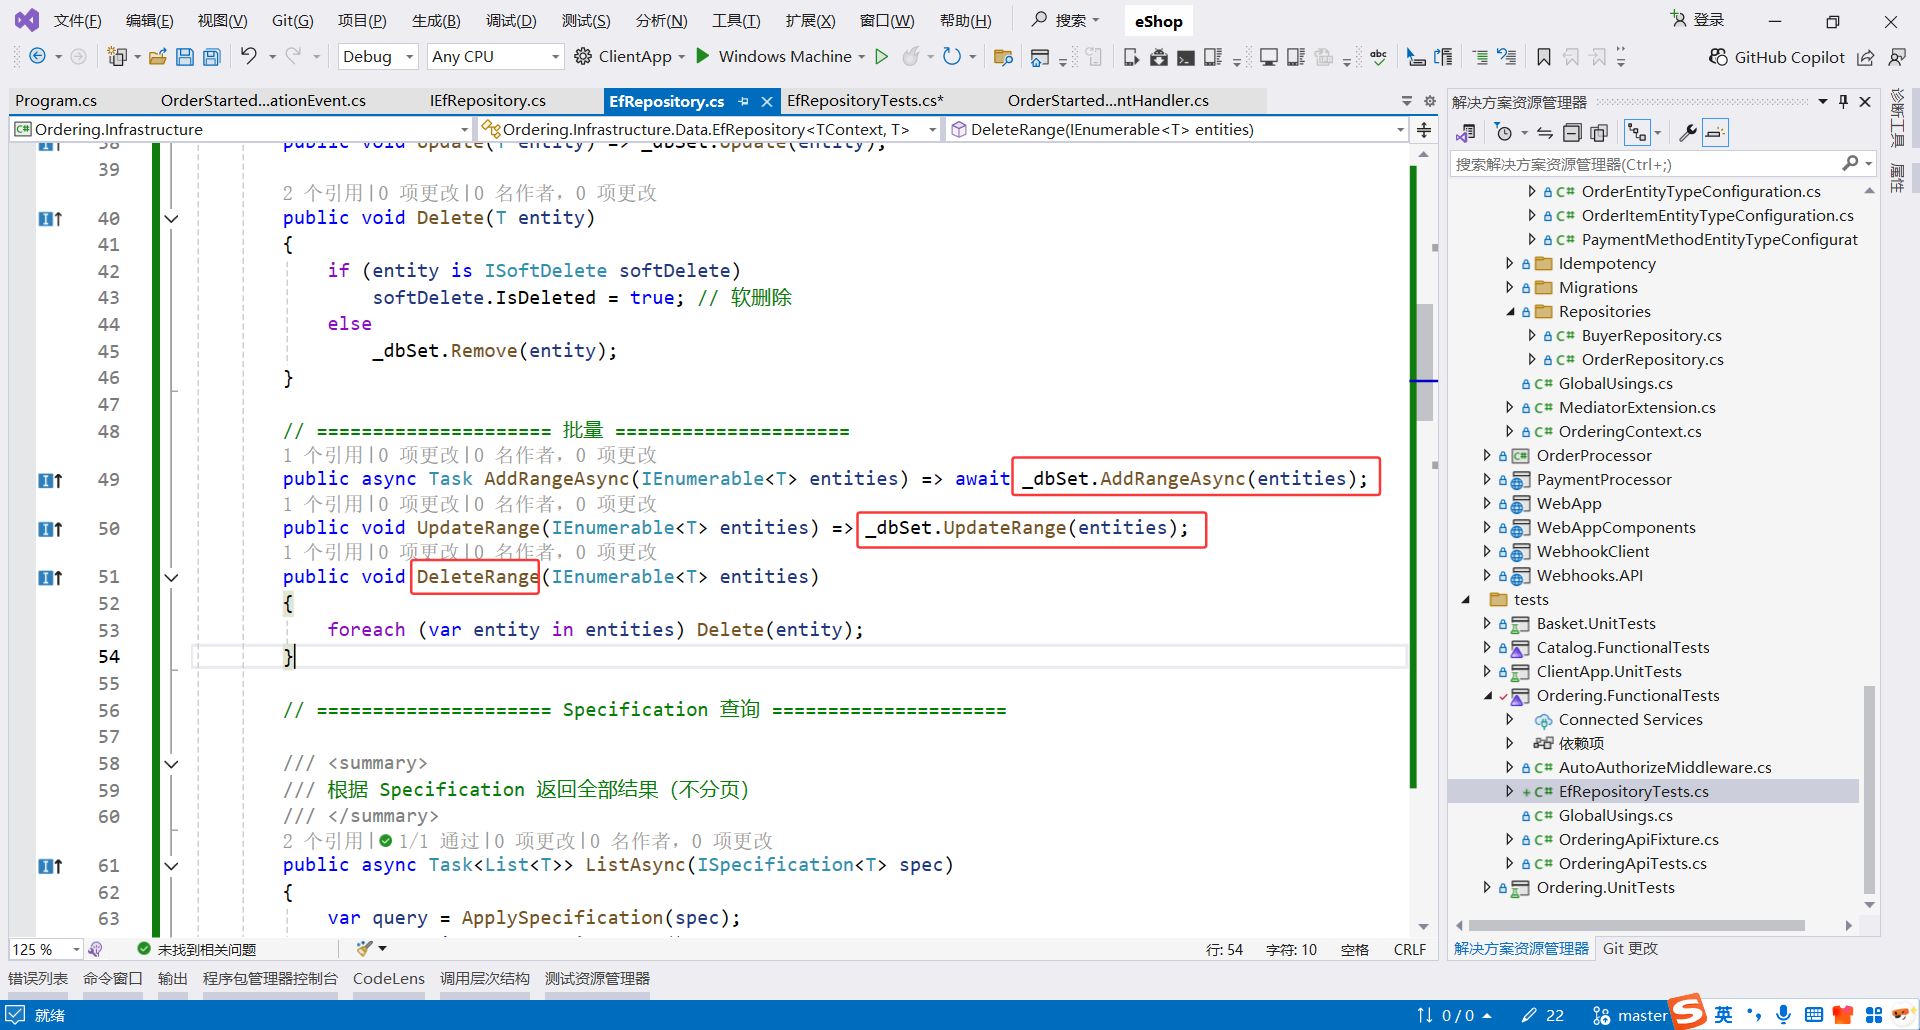Open the 125 % zoom level dropdown
This screenshot has height=1030, width=1920.
(x=46, y=949)
